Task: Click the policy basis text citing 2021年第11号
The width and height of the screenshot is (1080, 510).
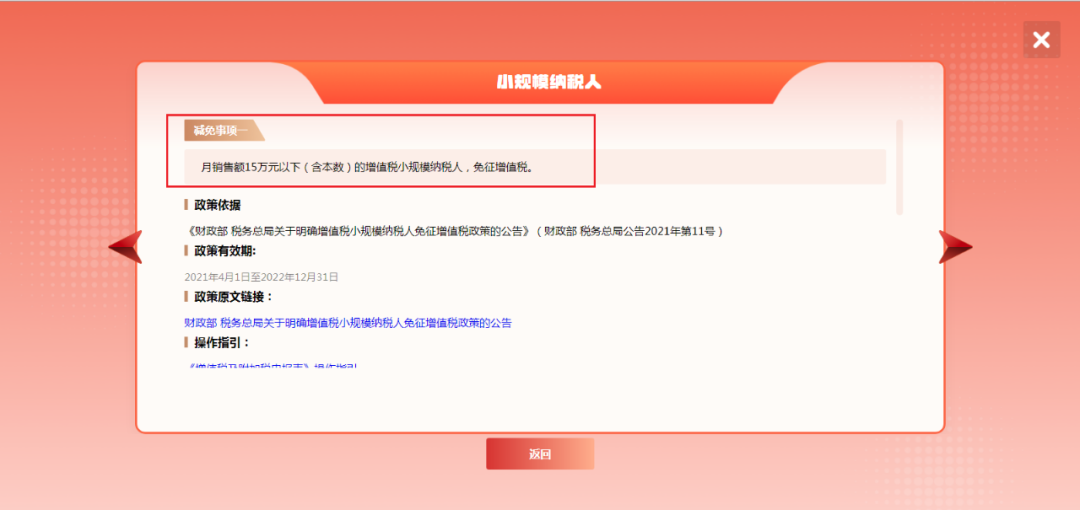Action: click(454, 231)
